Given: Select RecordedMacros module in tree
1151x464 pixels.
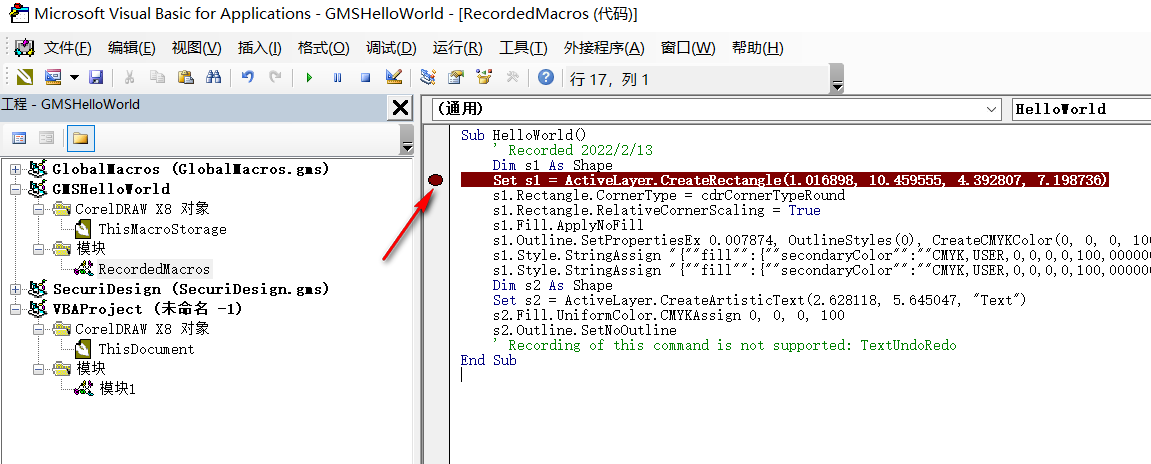Looking at the screenshot, I should pyautogui.click(x=154, y=269).
